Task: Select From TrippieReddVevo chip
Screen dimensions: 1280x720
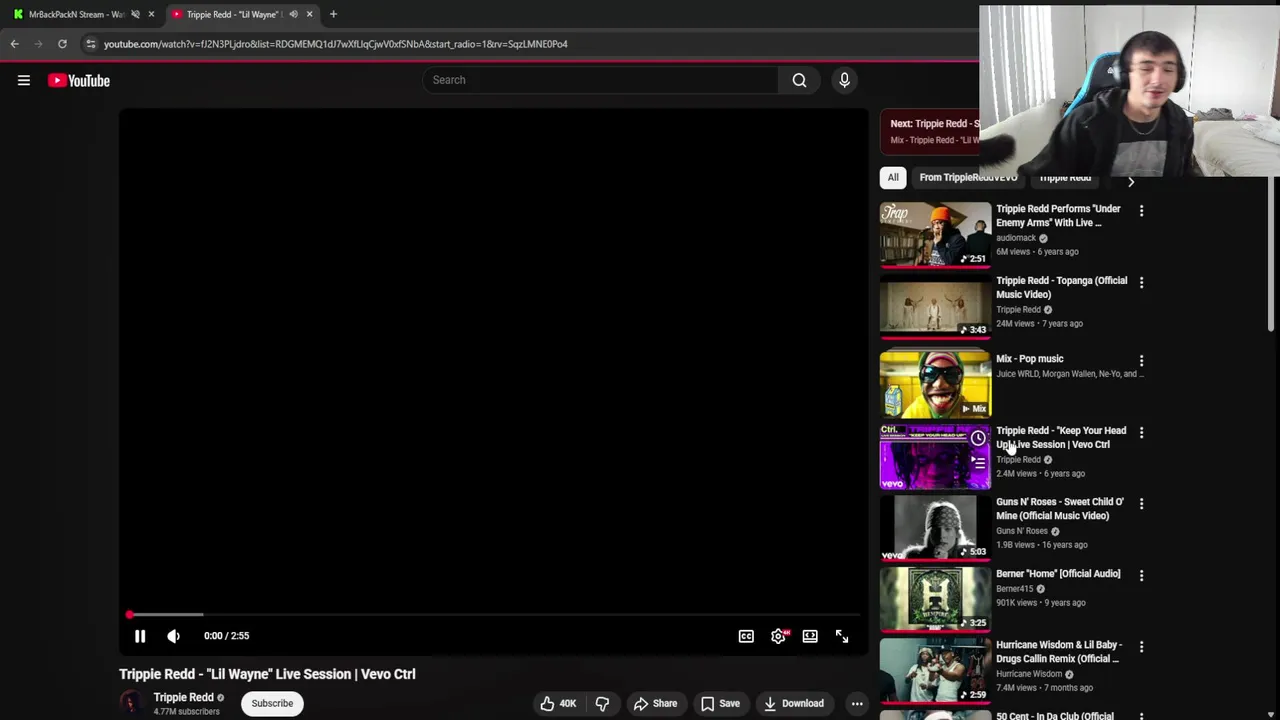Action: pos(968,178)
